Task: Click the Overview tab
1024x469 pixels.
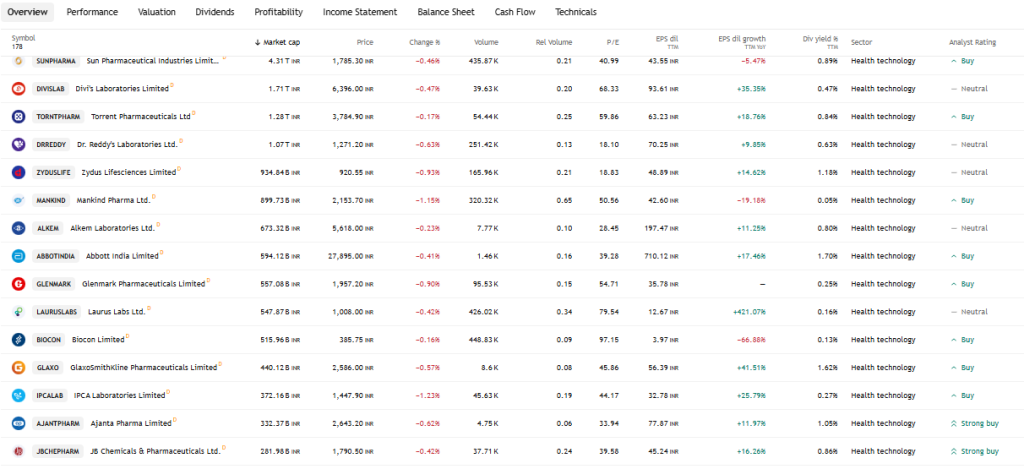Action: (x=27, y=12)
